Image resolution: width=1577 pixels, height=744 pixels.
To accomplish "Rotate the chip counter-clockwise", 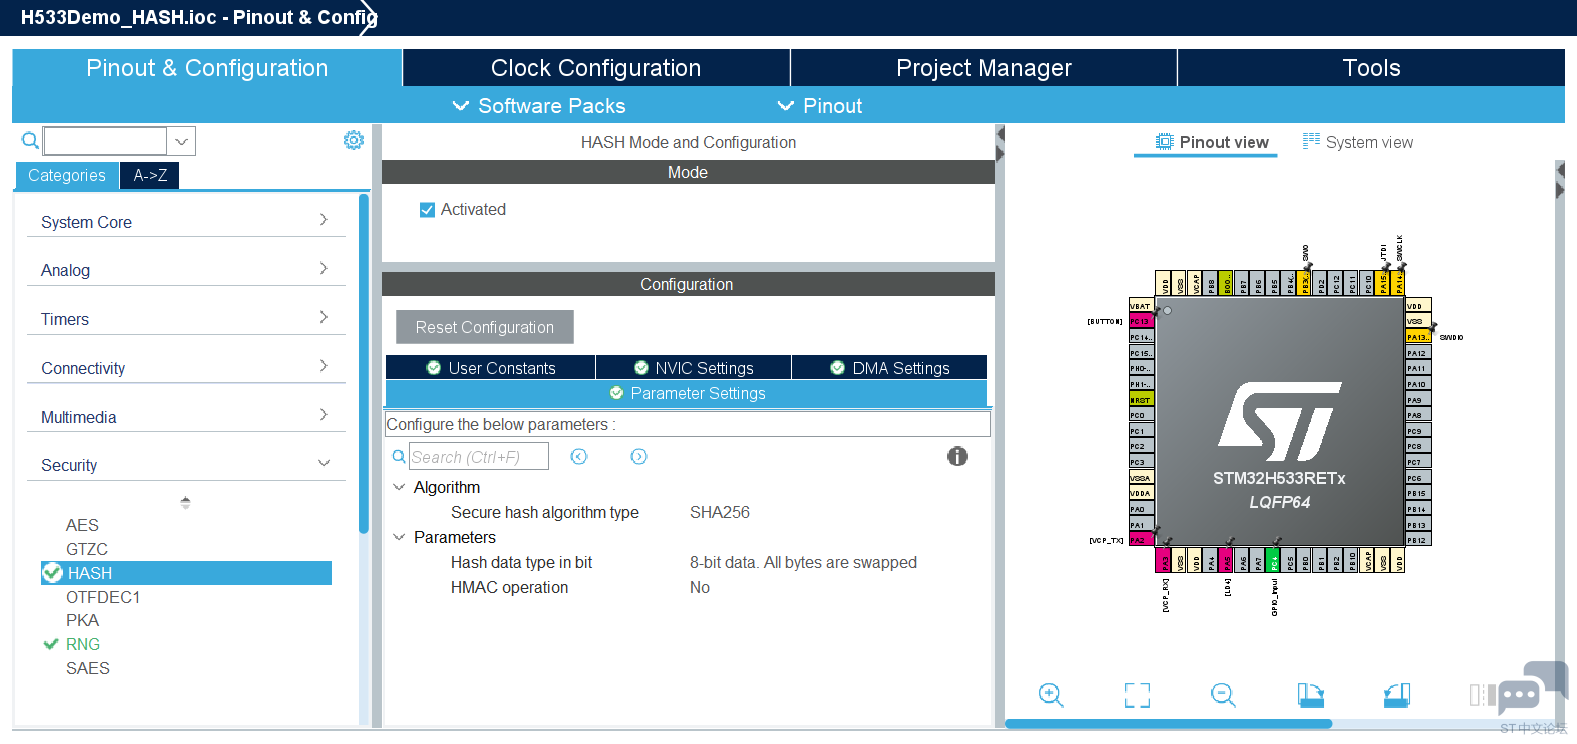I will (1397, 695).
